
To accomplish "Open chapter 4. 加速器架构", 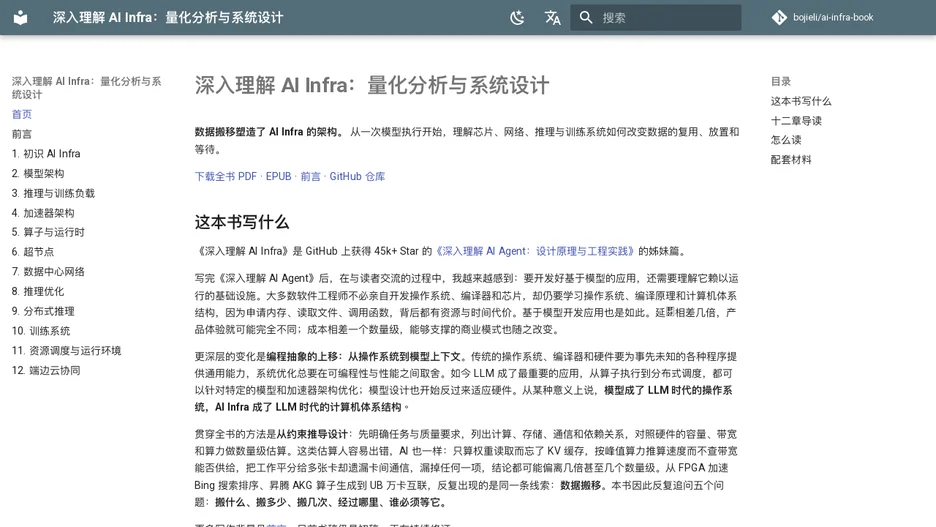I will point(43,212).
